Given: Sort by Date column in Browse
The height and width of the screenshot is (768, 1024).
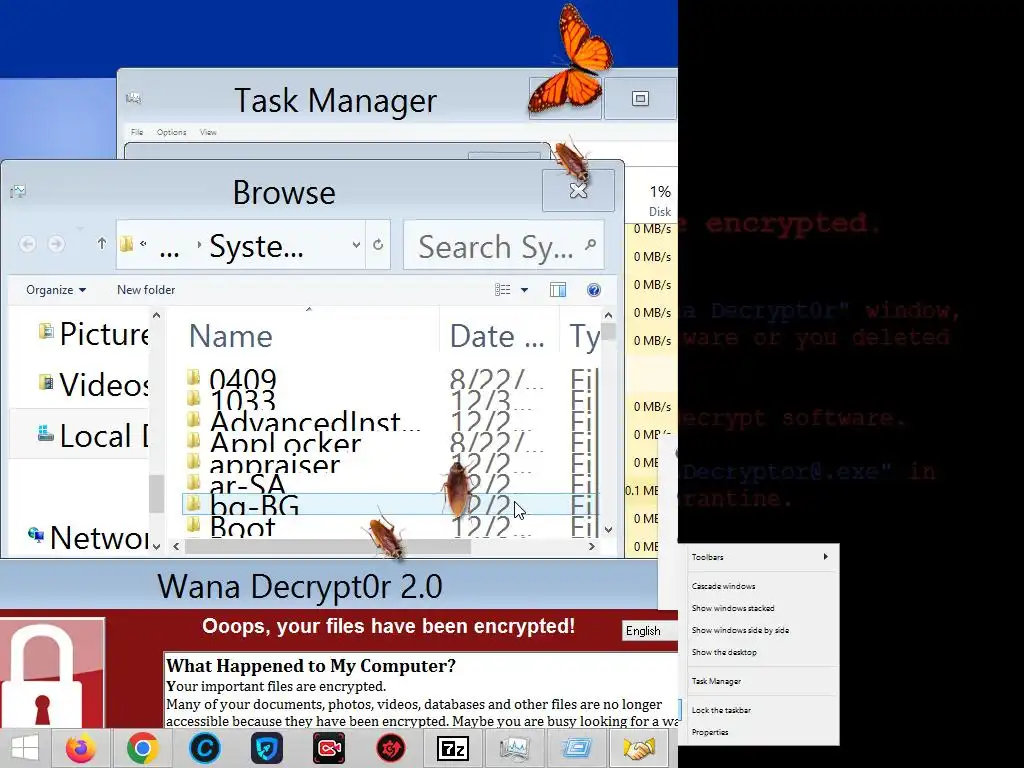Looking at the screenshot, I should pyautogui.click(x=499, y=336).
